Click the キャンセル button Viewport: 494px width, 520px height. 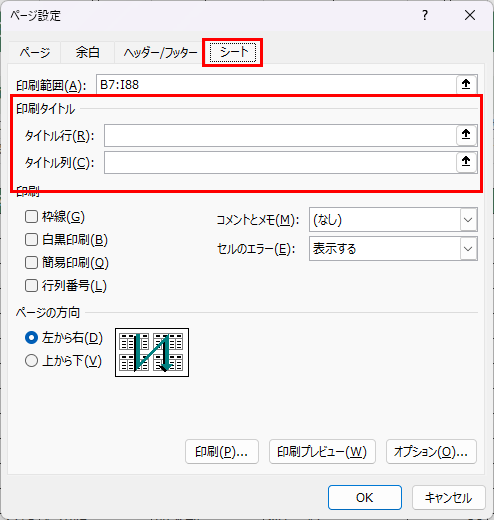(x=448, y=498)
